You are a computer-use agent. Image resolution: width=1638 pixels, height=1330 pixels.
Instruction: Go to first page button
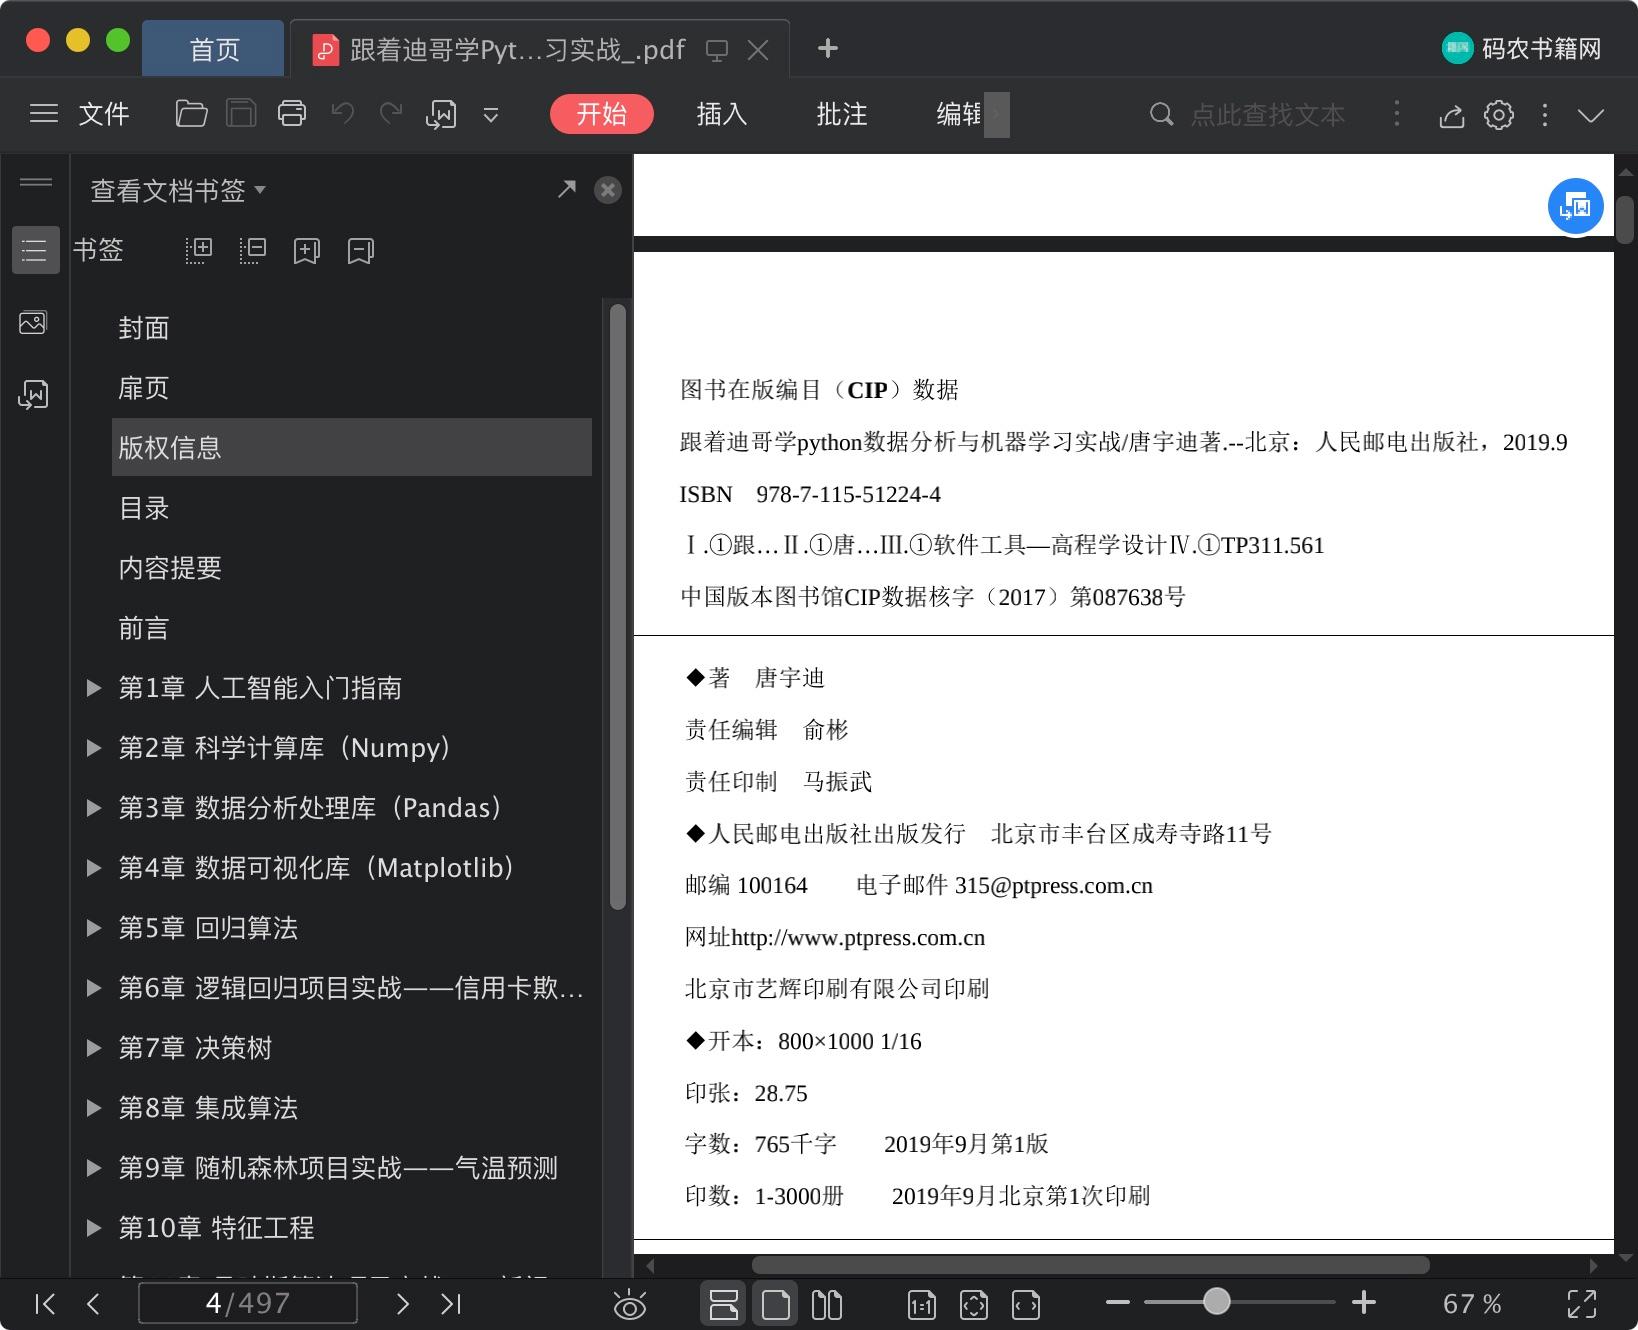click(45, 1303)
